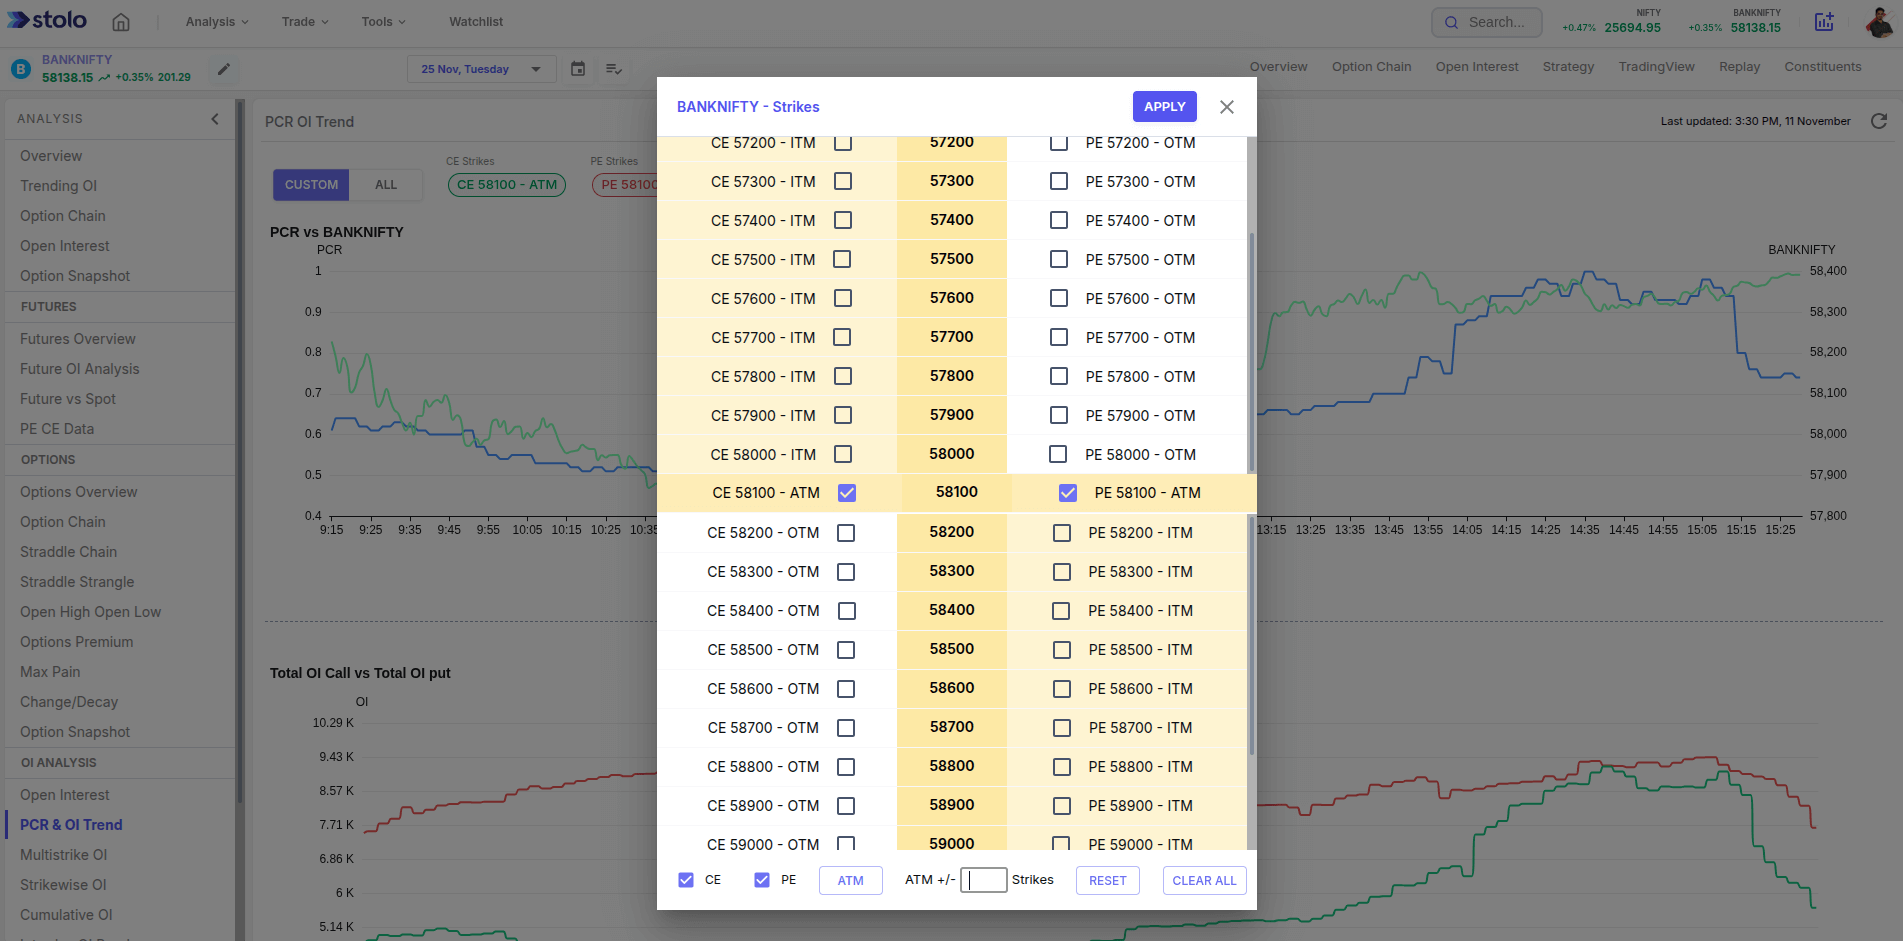Open the calendar date picker icon
The height and width of the screenshot is (941, 1903).
[x=578, y=69]
